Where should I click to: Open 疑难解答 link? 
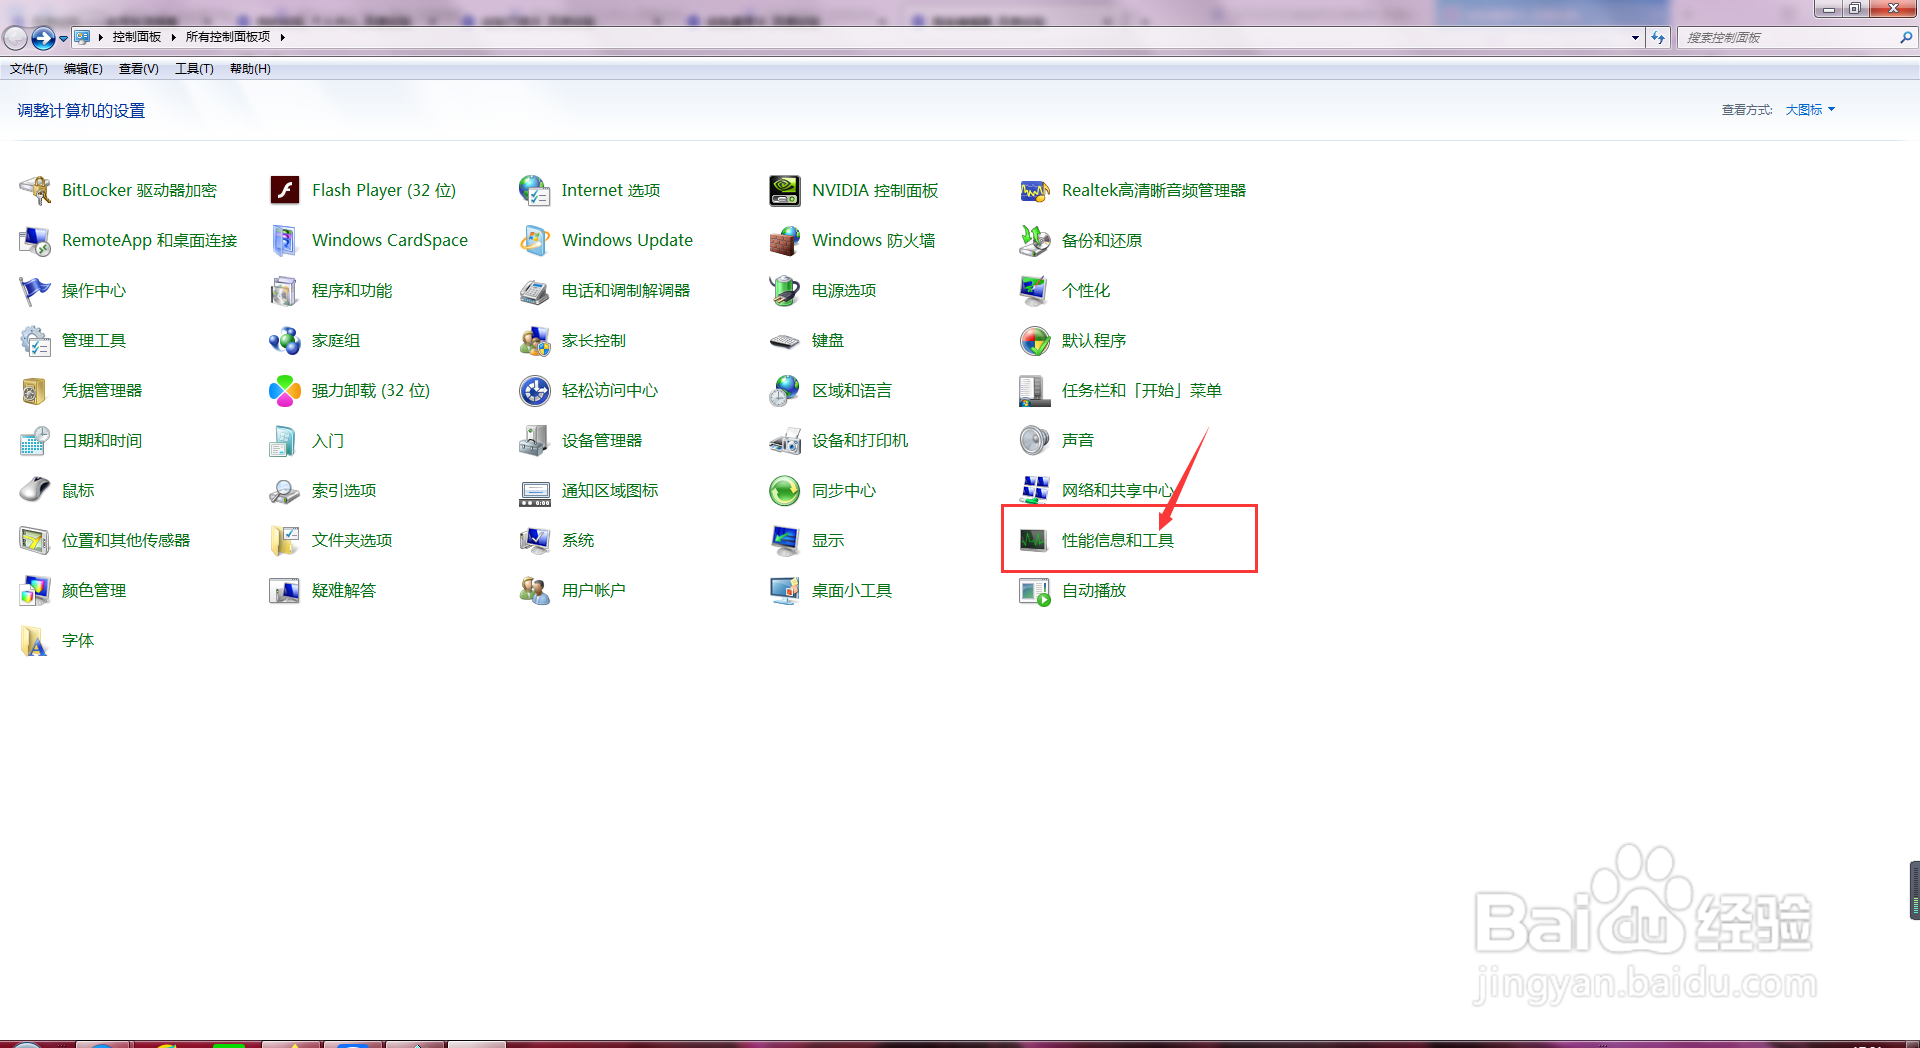click(344, 590)
